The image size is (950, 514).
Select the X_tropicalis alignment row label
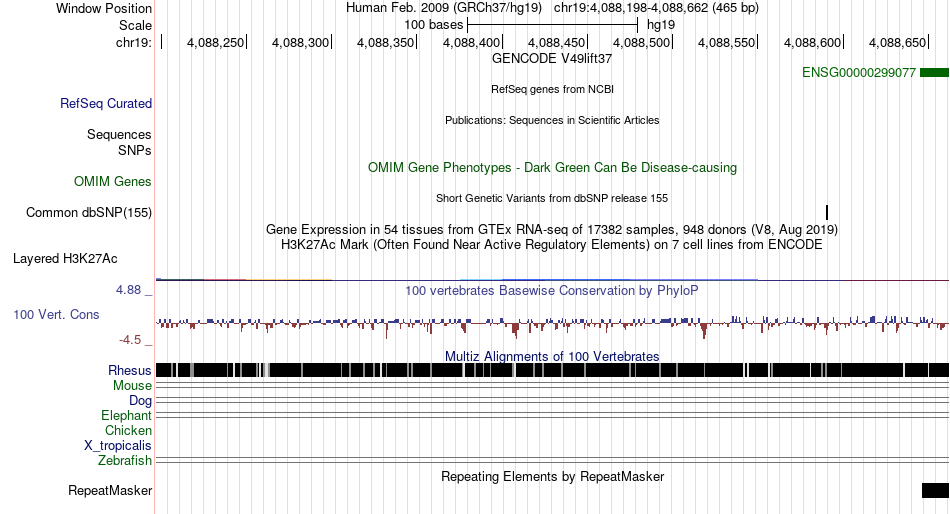tap(118, 446)
